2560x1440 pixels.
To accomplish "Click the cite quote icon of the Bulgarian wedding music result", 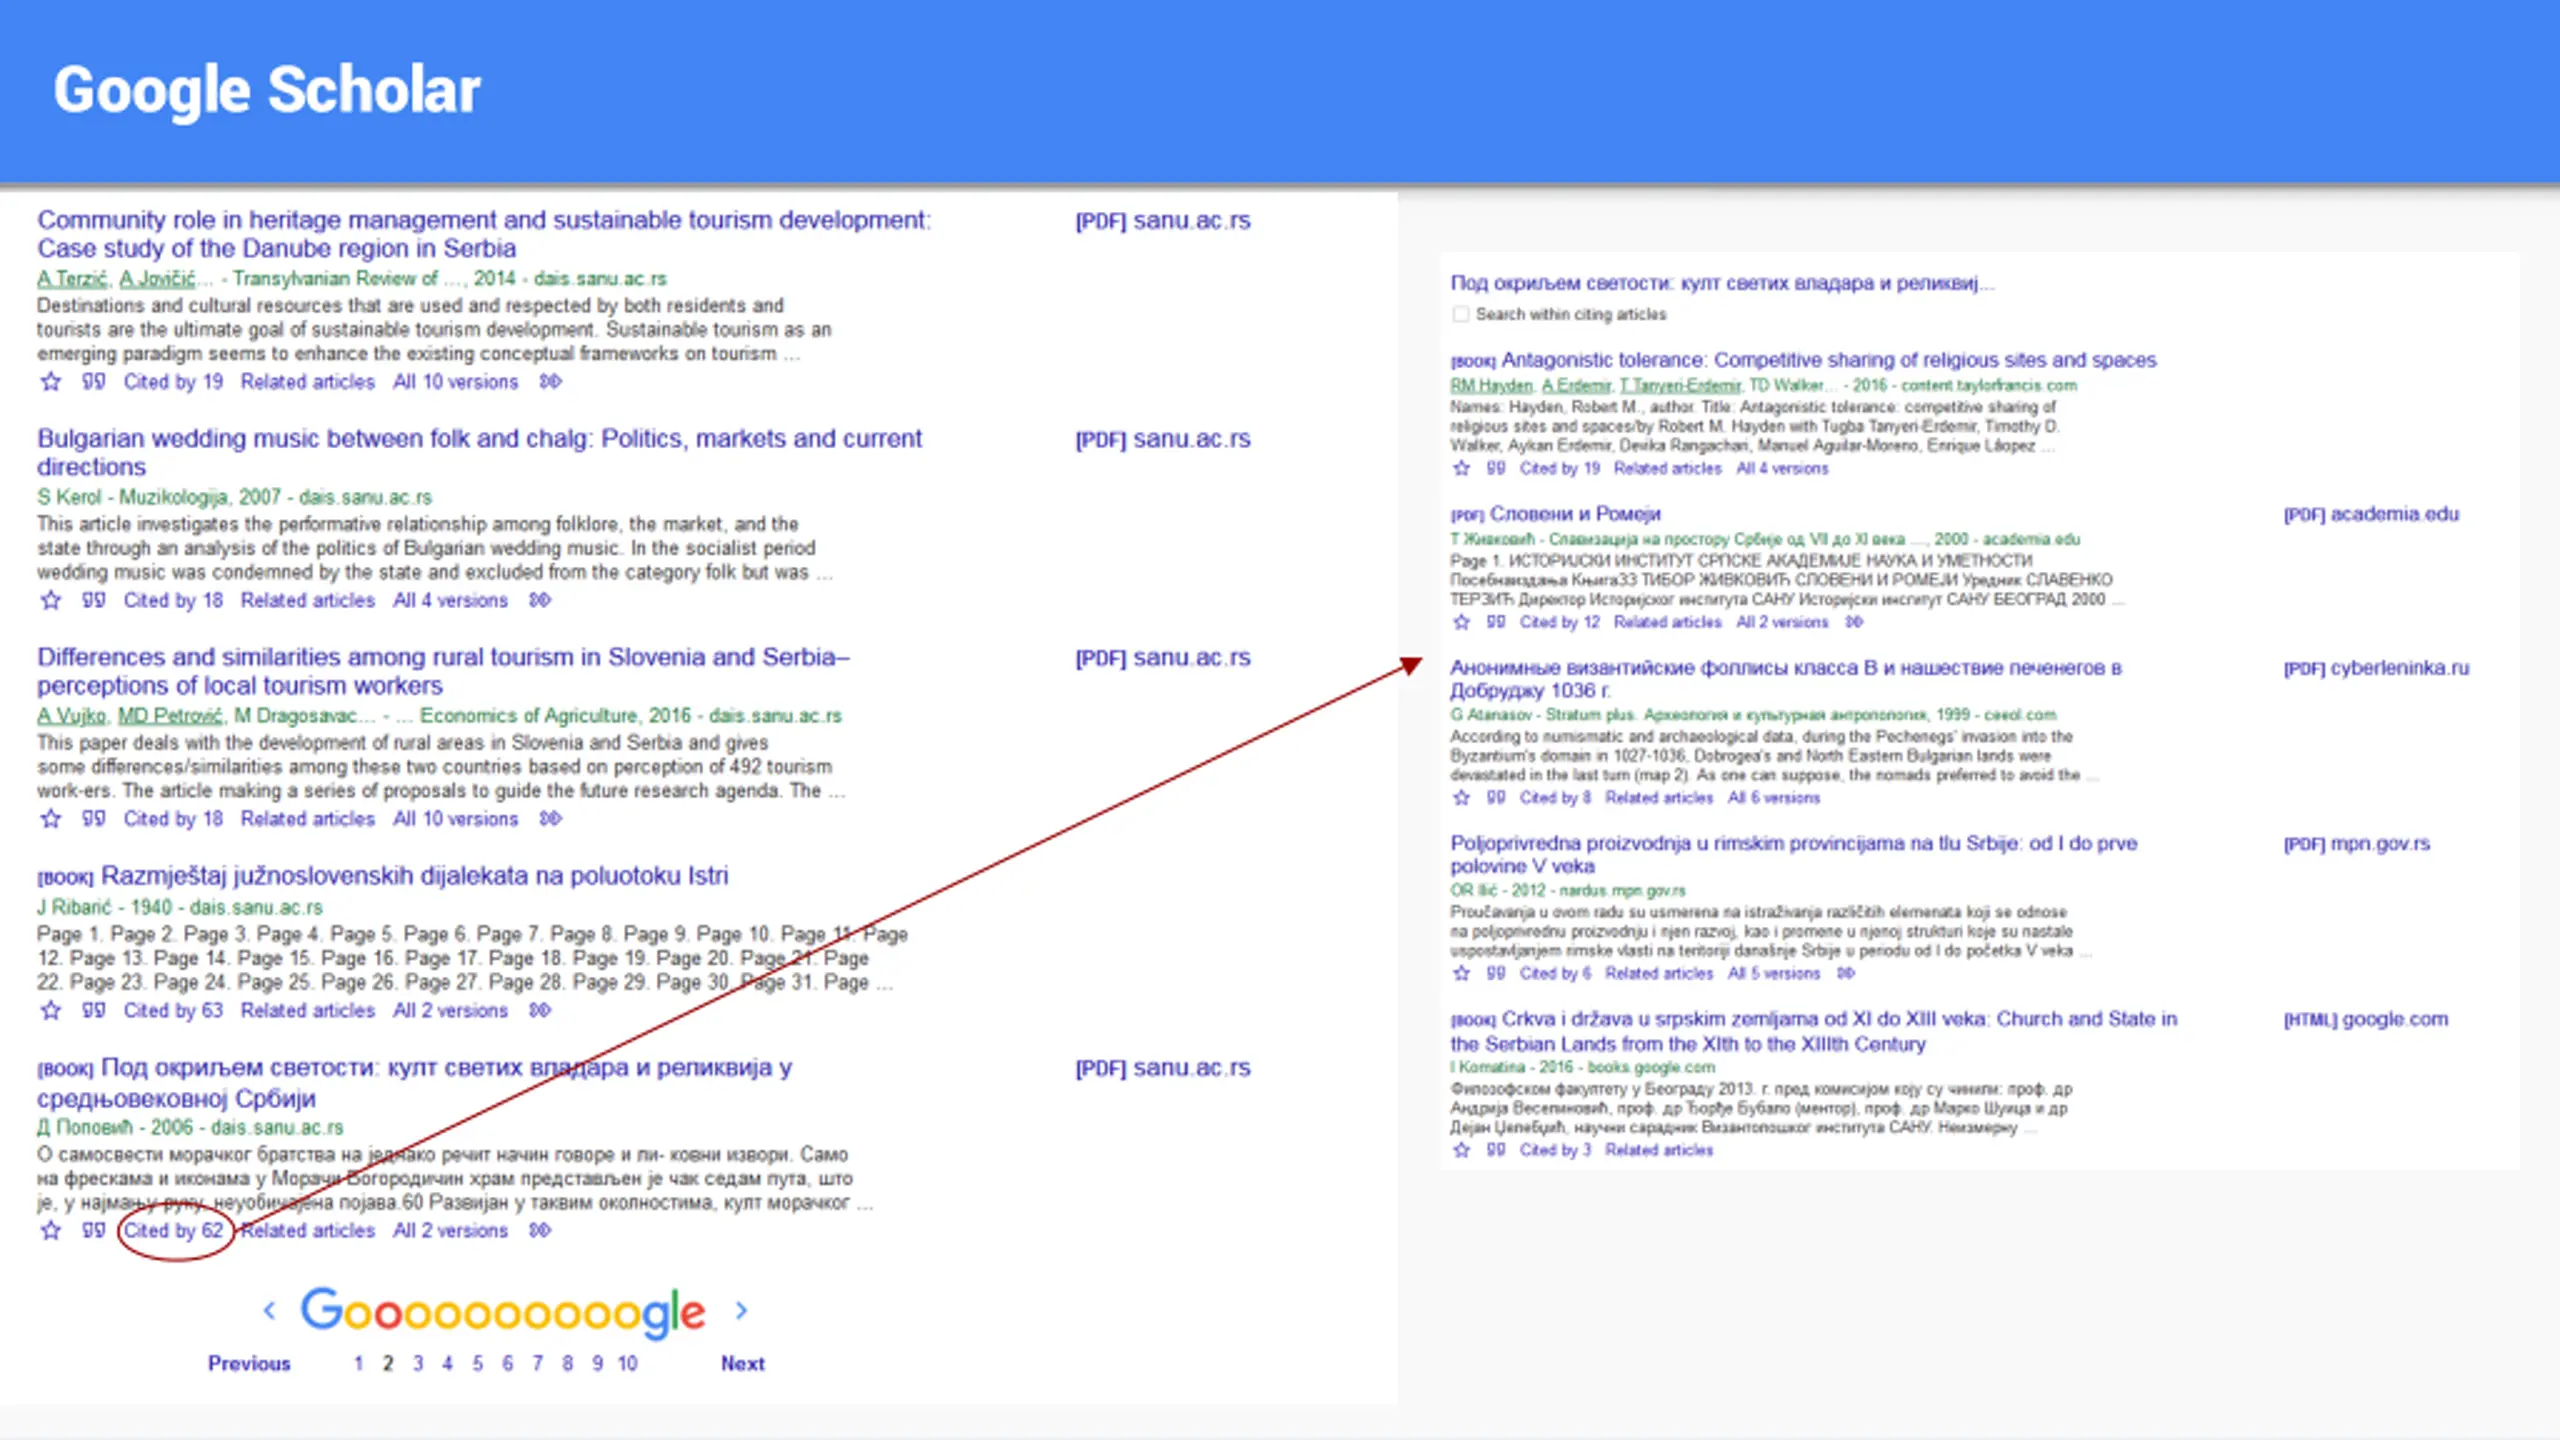I will click(x=93, y=600).
